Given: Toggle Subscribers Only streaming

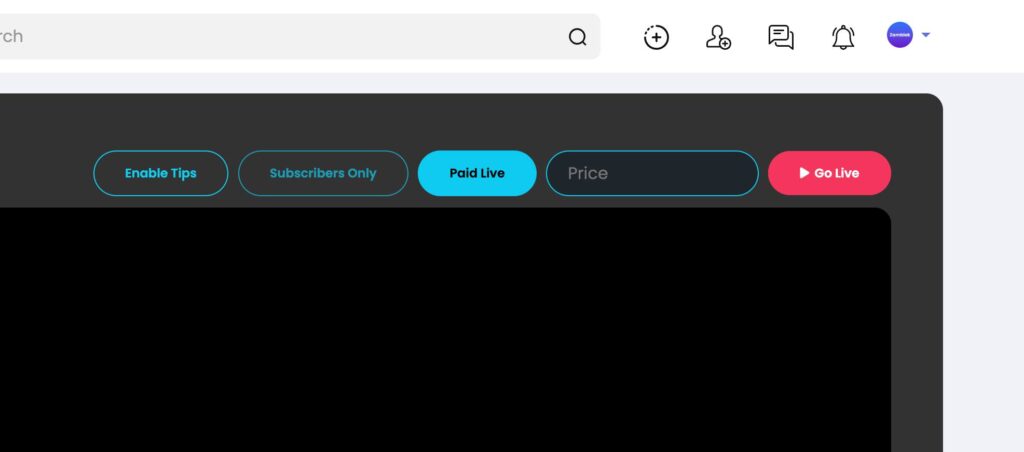Looking at the screenshot, I should click(323, 173).
